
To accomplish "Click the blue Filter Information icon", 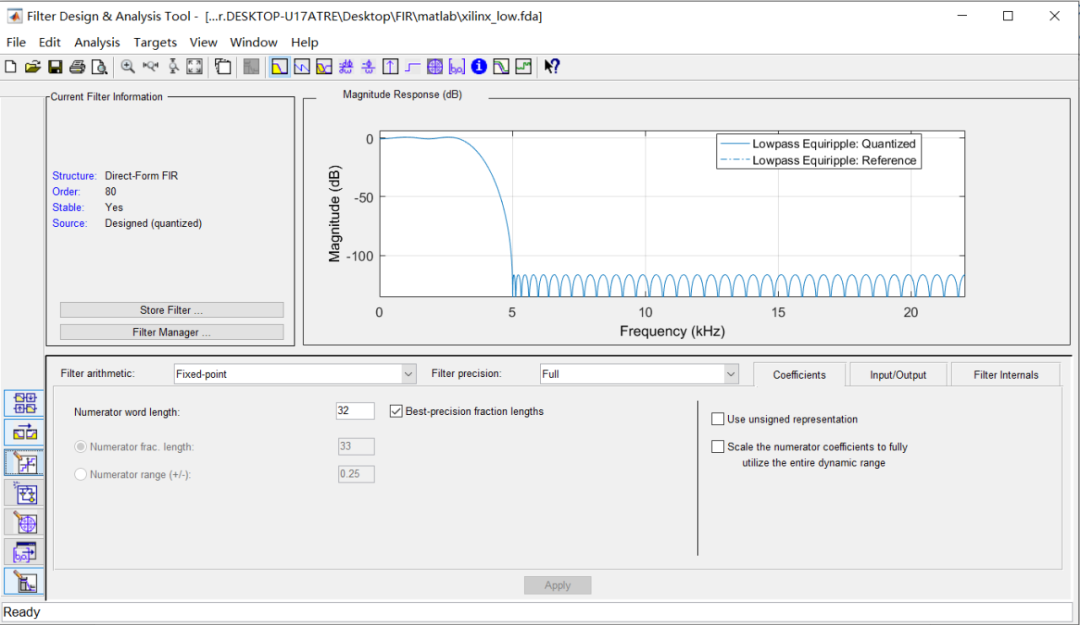I will point(479,67).
